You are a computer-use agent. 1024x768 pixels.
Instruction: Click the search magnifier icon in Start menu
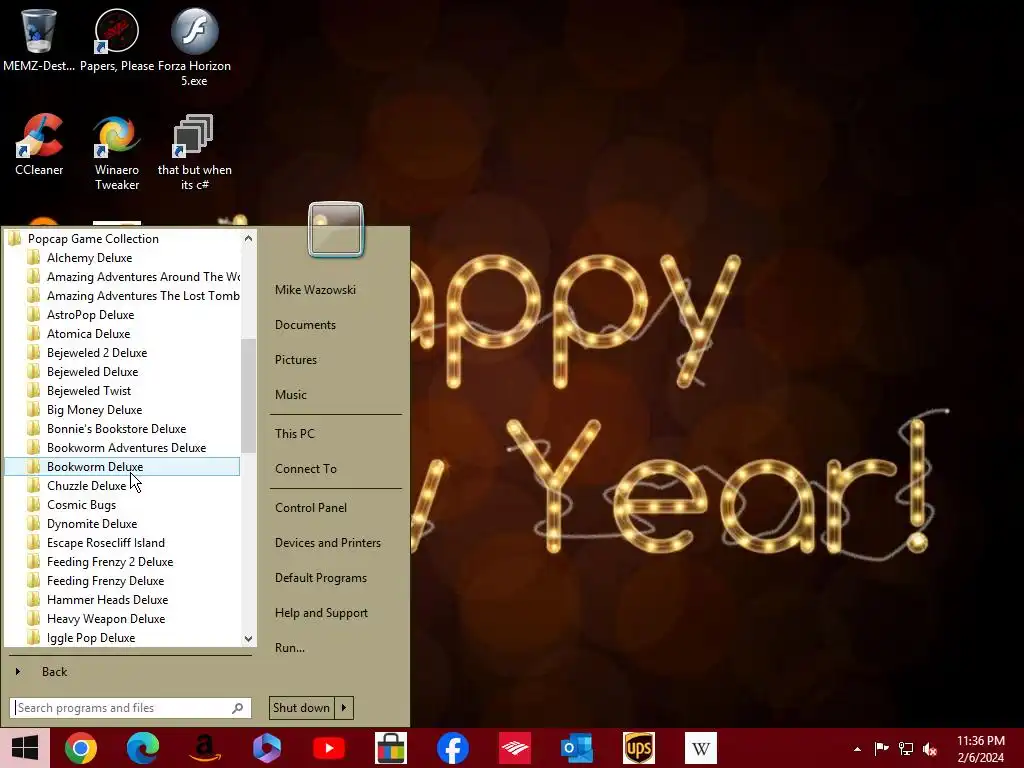pyautogui.click(x=238, y=708)
